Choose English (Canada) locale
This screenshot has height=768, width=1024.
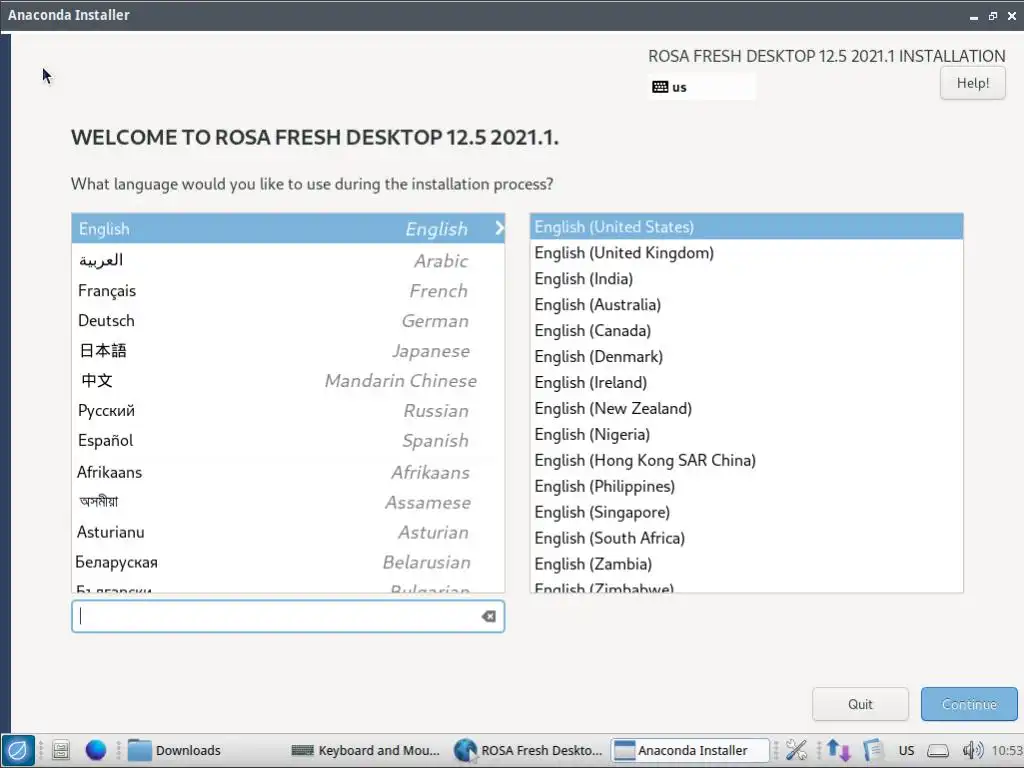[746, 330]
